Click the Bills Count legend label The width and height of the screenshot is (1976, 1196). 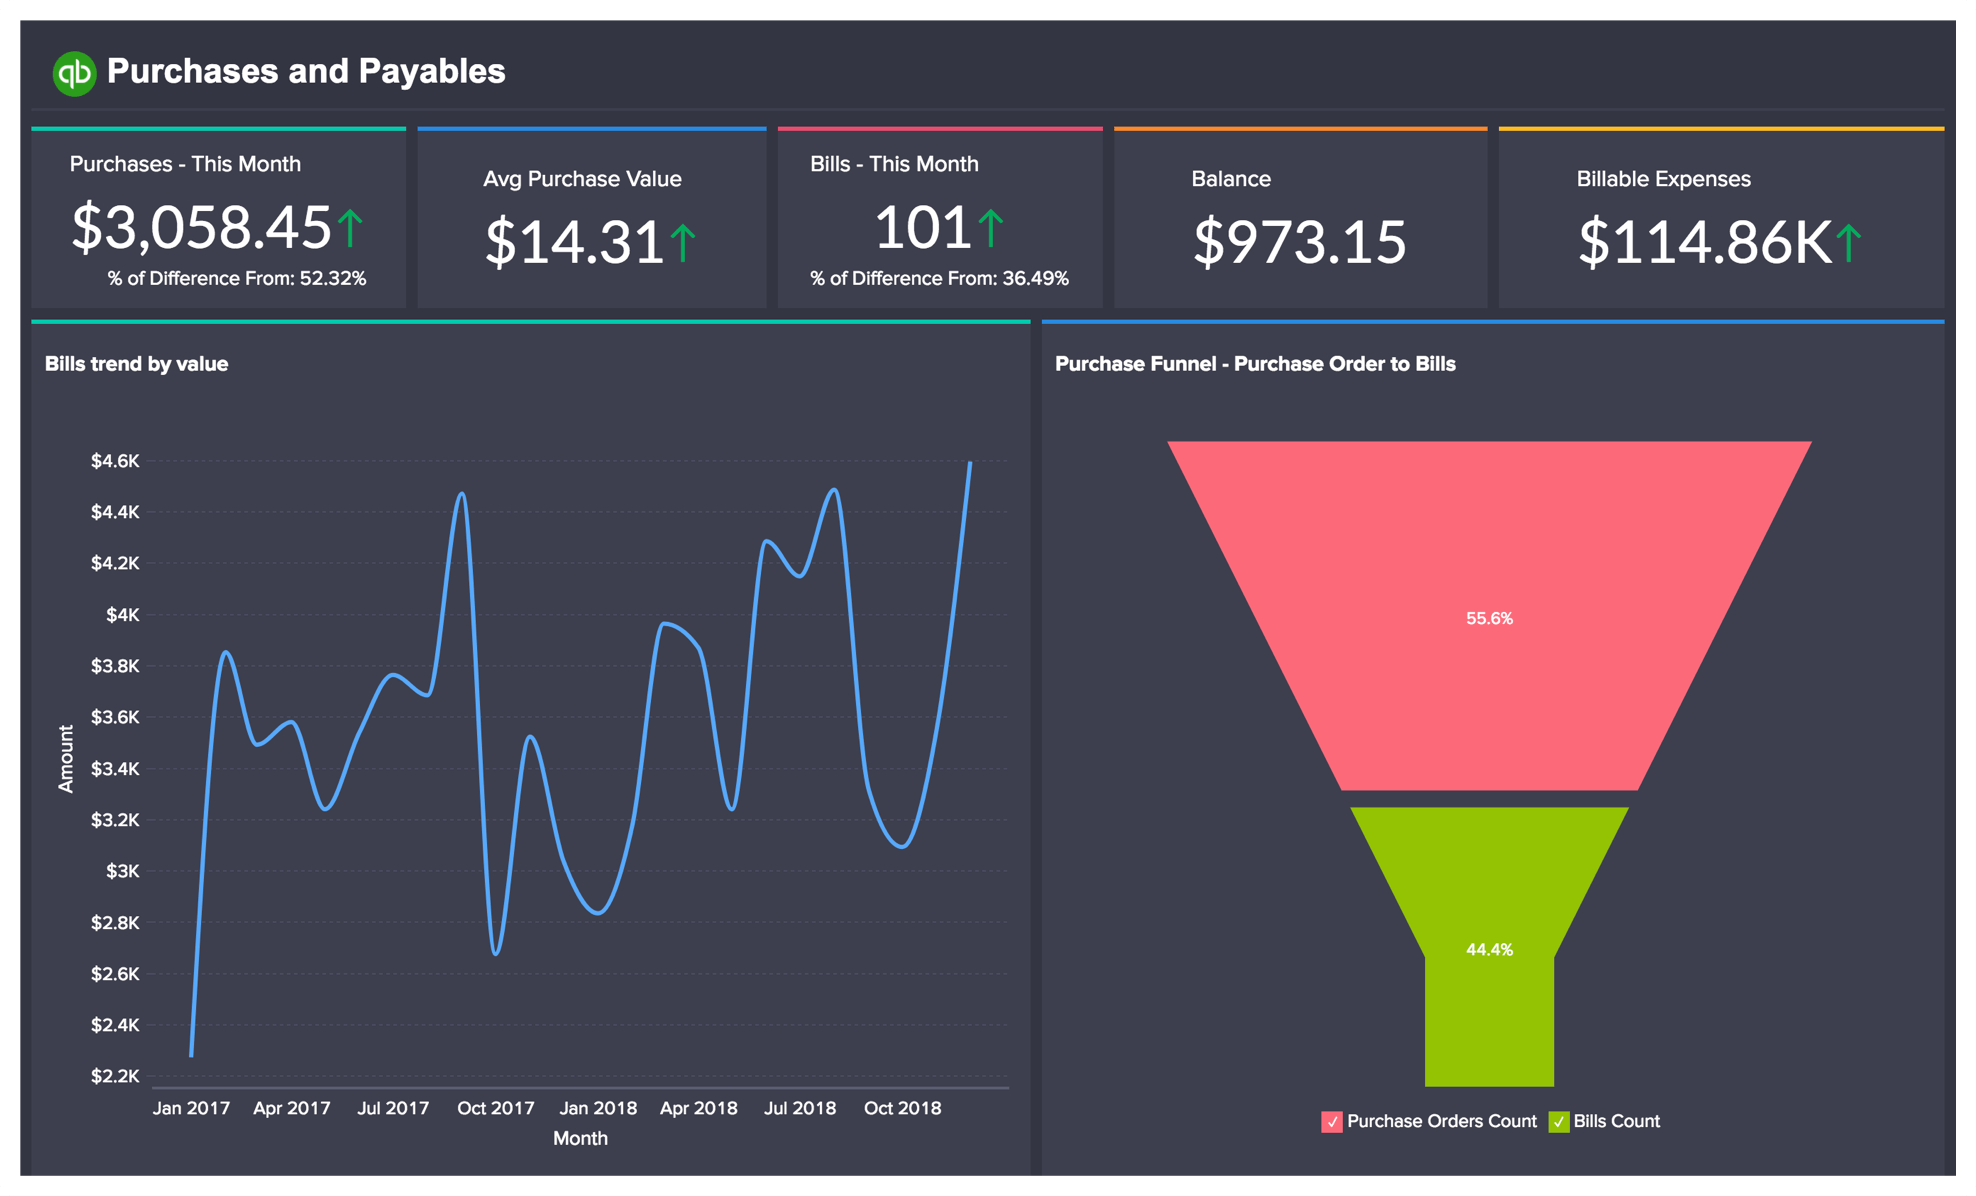click(1616, 1121)
